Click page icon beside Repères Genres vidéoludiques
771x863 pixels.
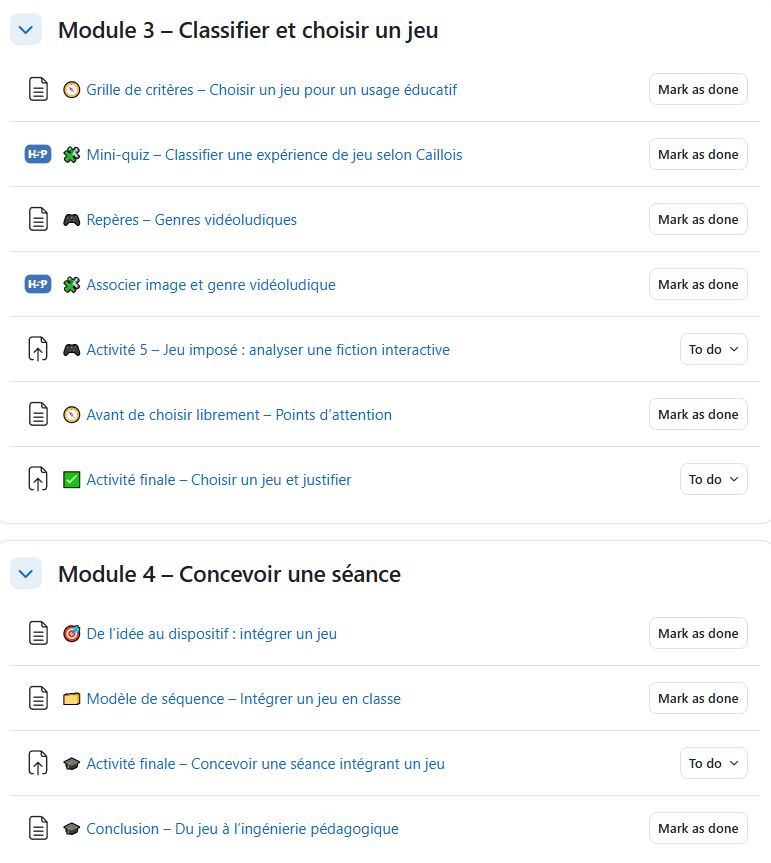click(x=37, y=219)
